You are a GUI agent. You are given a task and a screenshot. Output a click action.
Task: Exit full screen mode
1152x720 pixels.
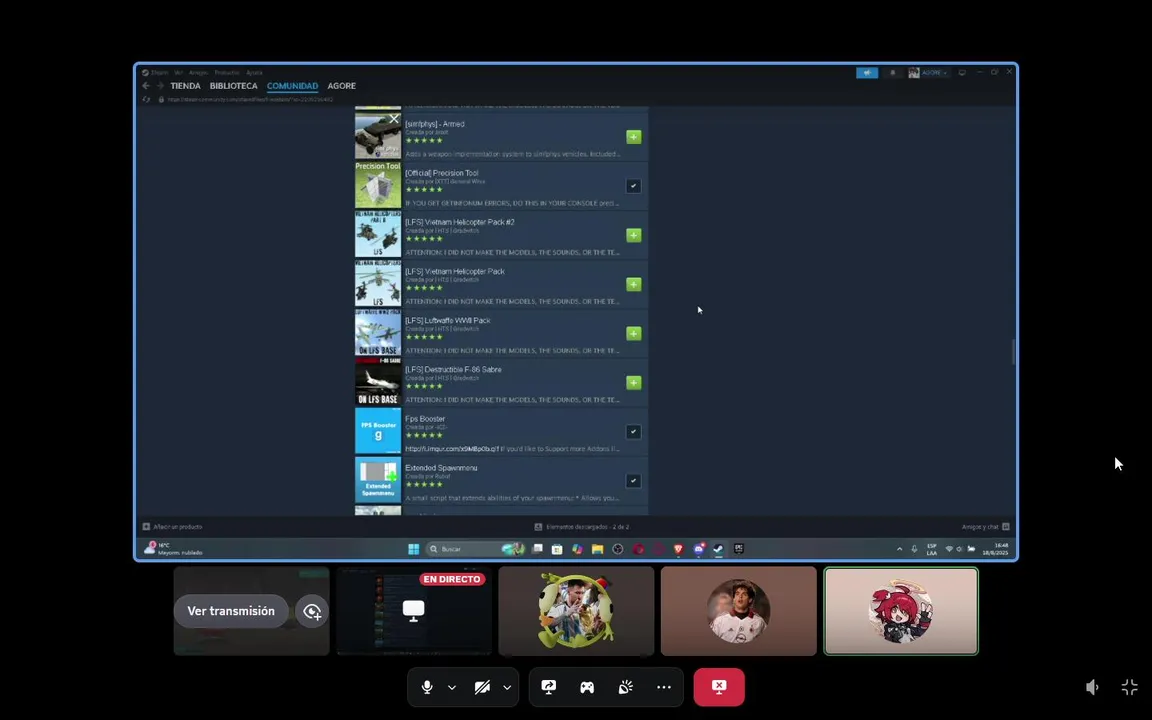(x=1130, y=687)
